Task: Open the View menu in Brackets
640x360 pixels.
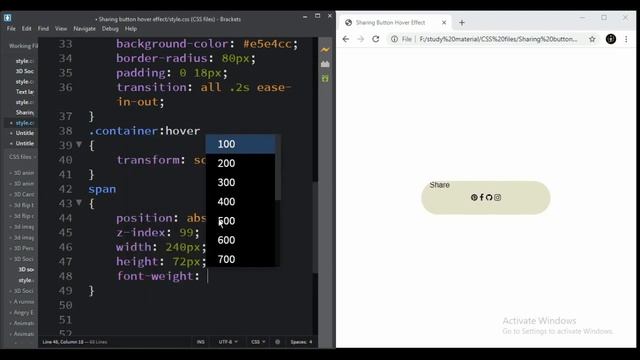Action: tap(61, 29)
